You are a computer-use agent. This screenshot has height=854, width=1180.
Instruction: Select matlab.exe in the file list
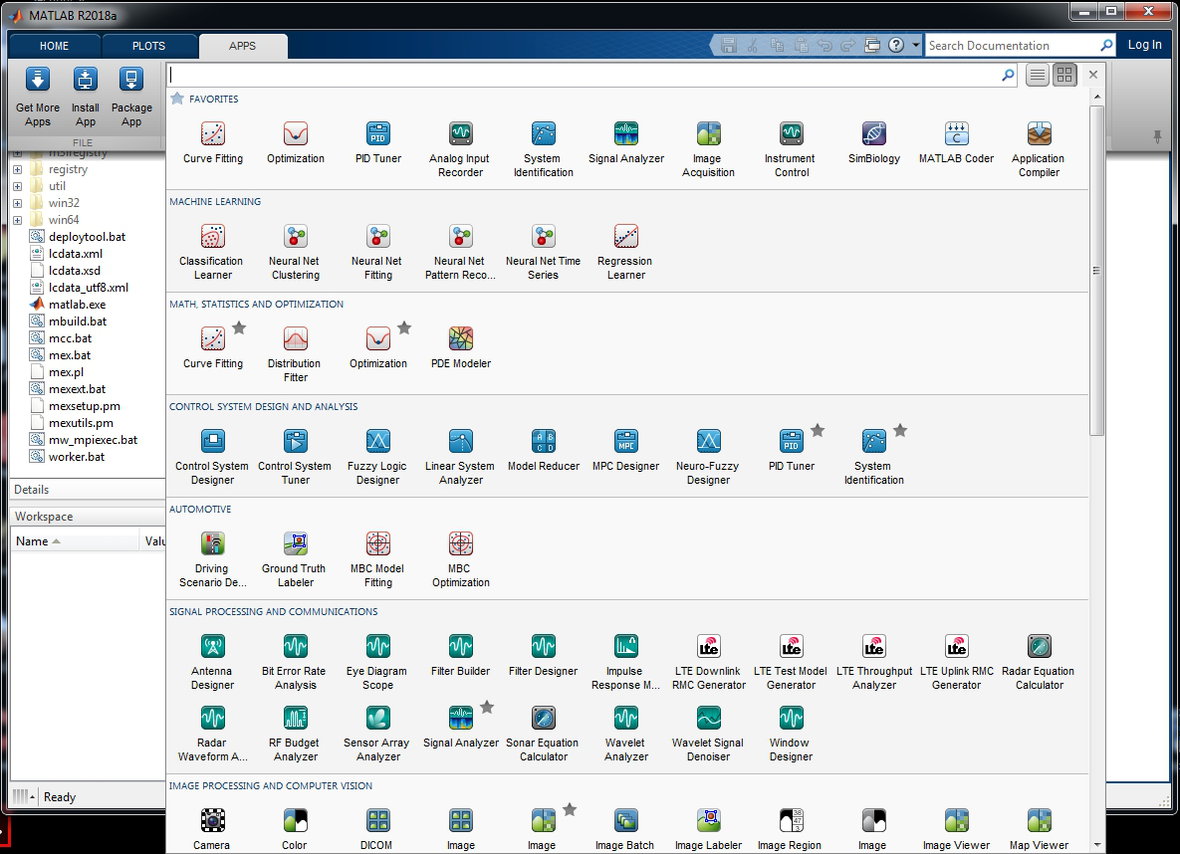[x=77, y=305]
